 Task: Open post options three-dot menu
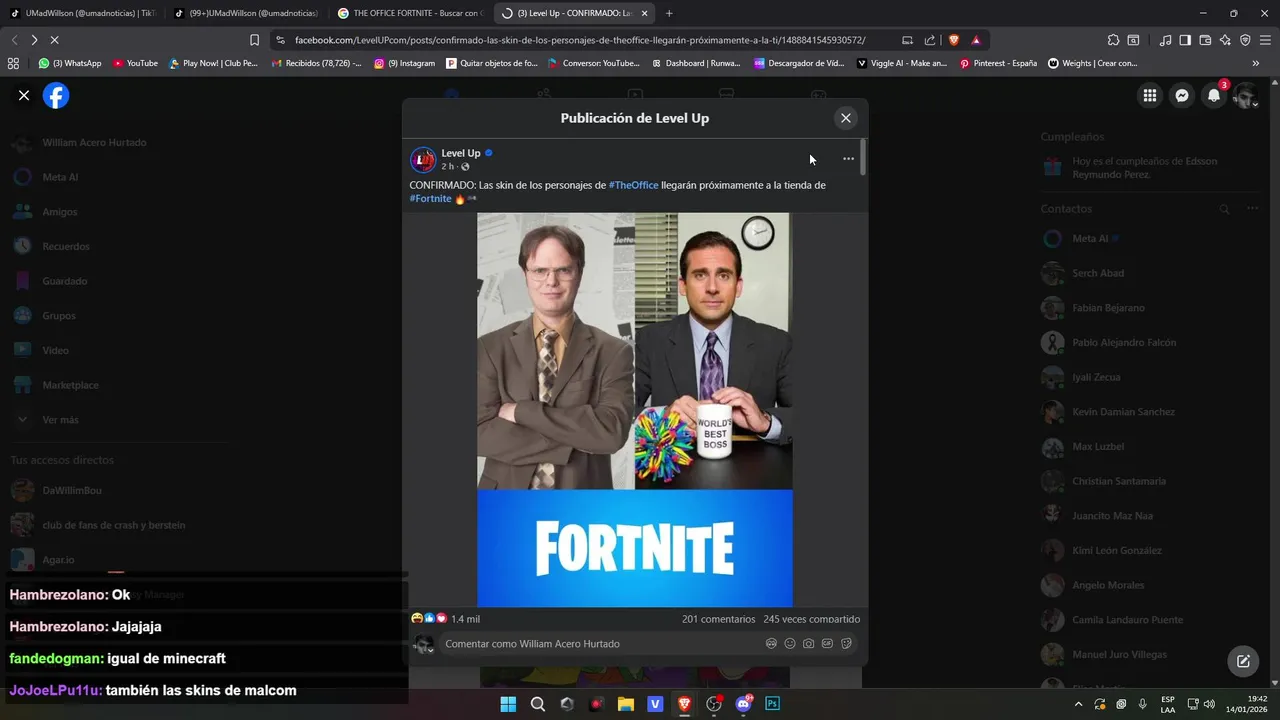pos(848,159)
